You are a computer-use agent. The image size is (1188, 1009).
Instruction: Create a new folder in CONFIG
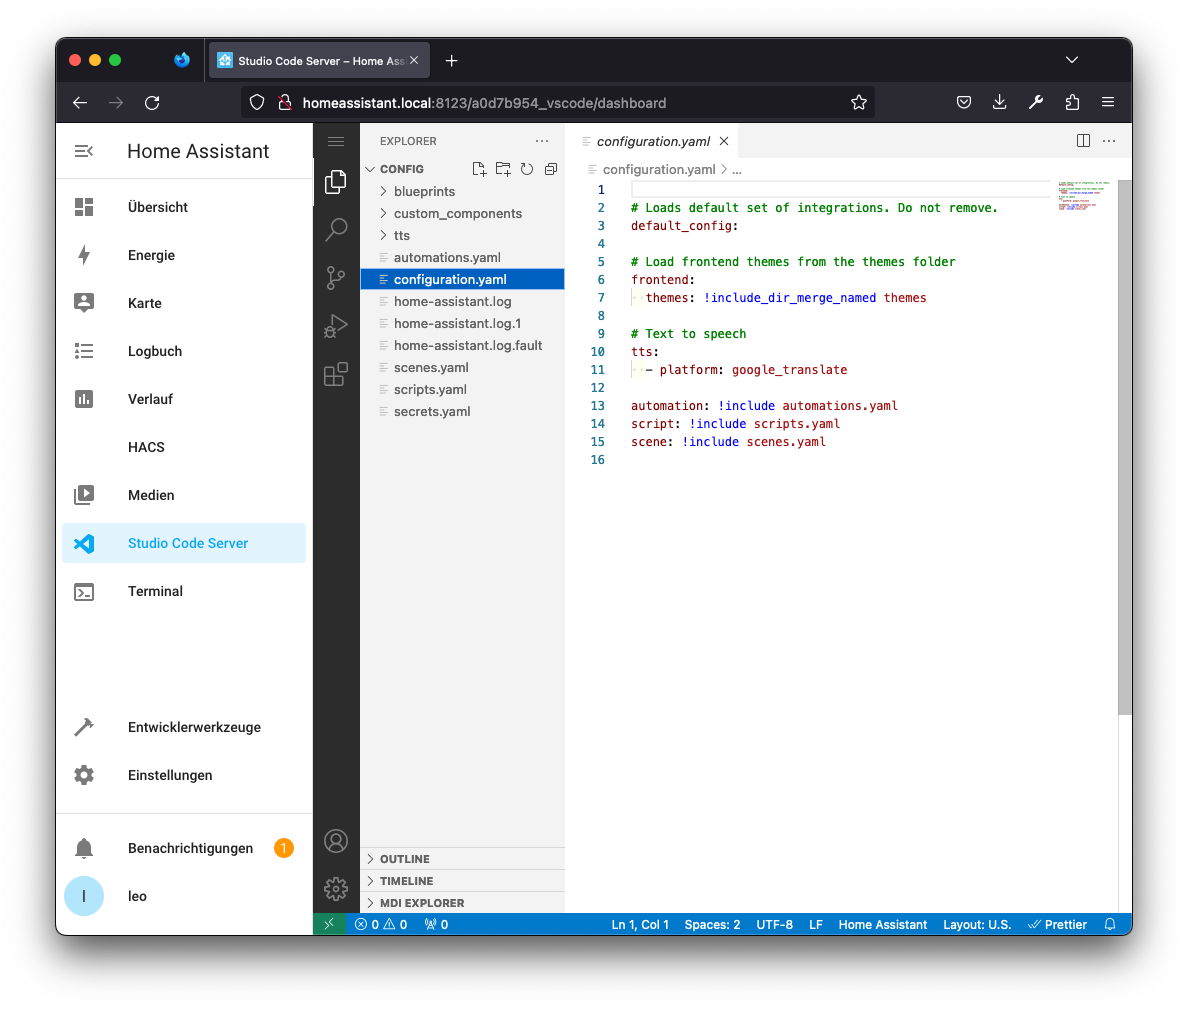click(x=503, y=169)
